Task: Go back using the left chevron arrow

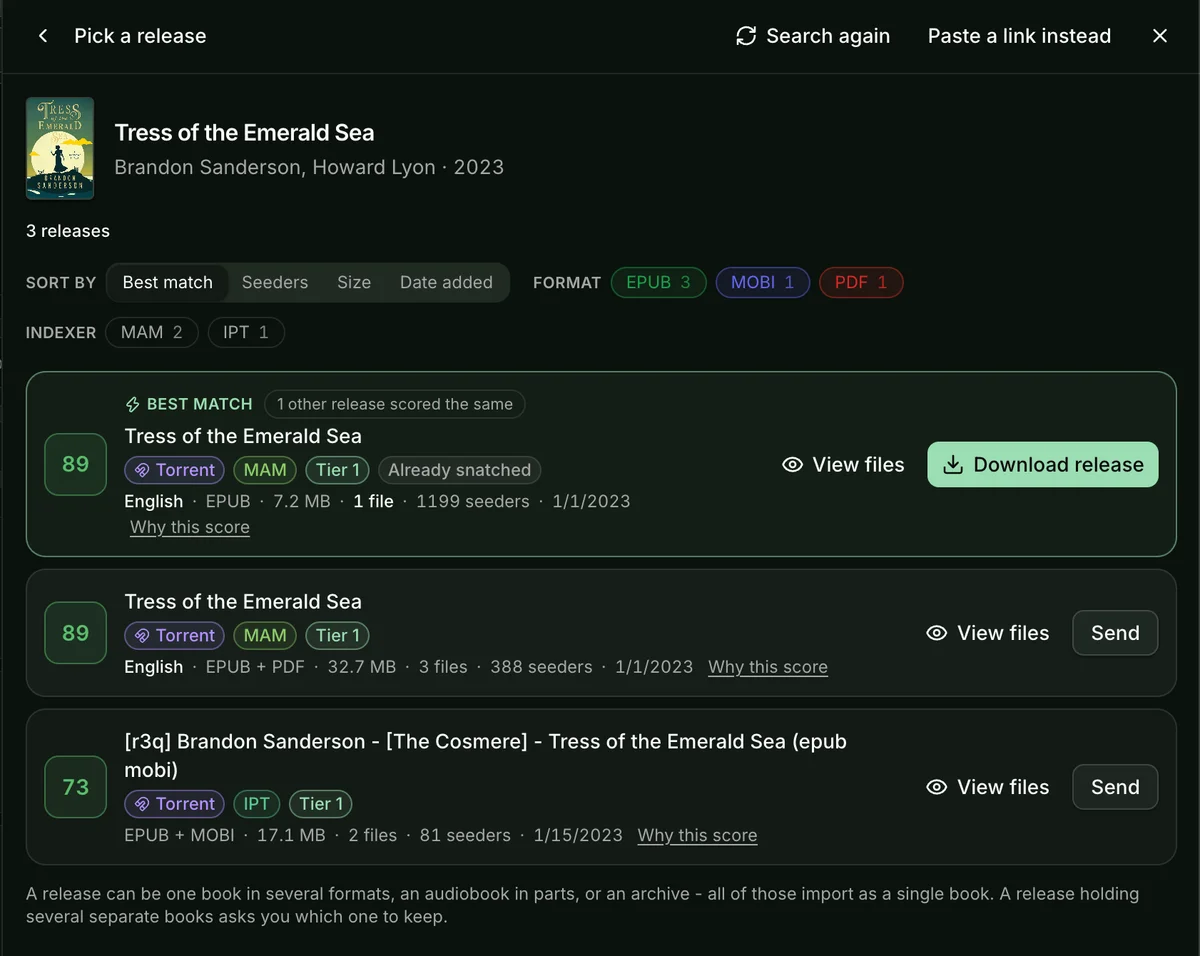Action: point(43,36)
